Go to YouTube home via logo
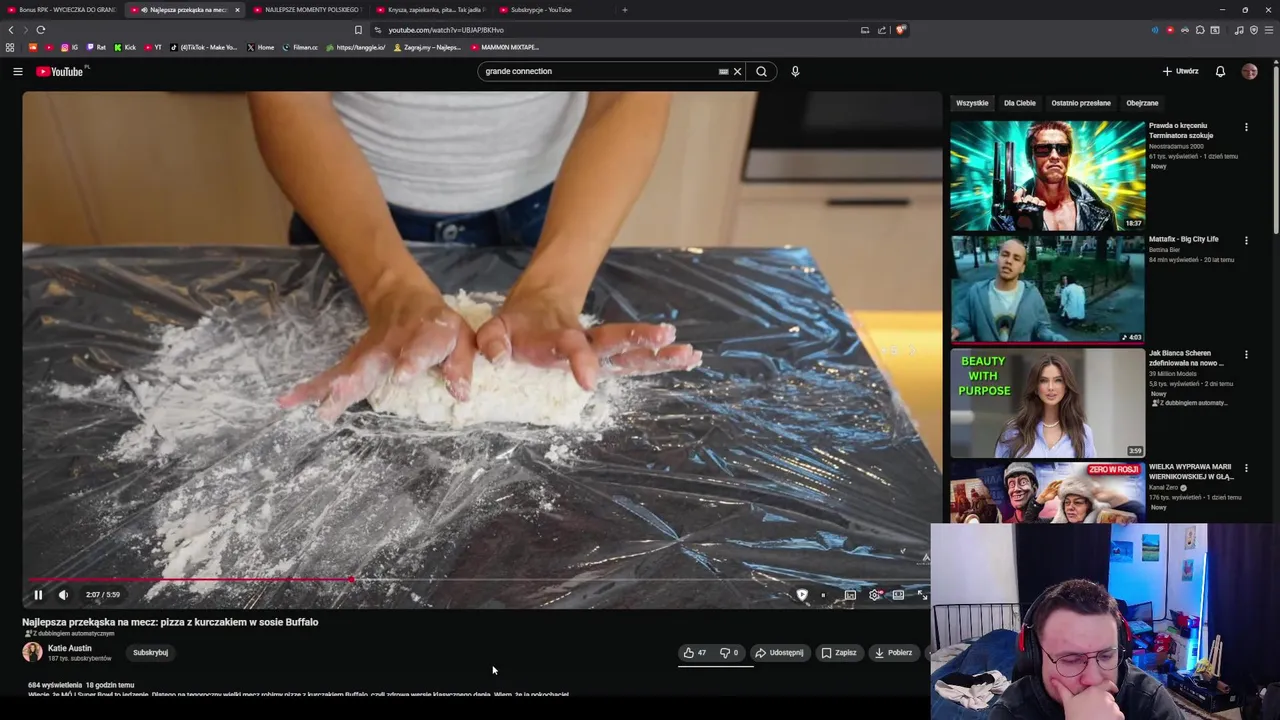 coord(60,71)
